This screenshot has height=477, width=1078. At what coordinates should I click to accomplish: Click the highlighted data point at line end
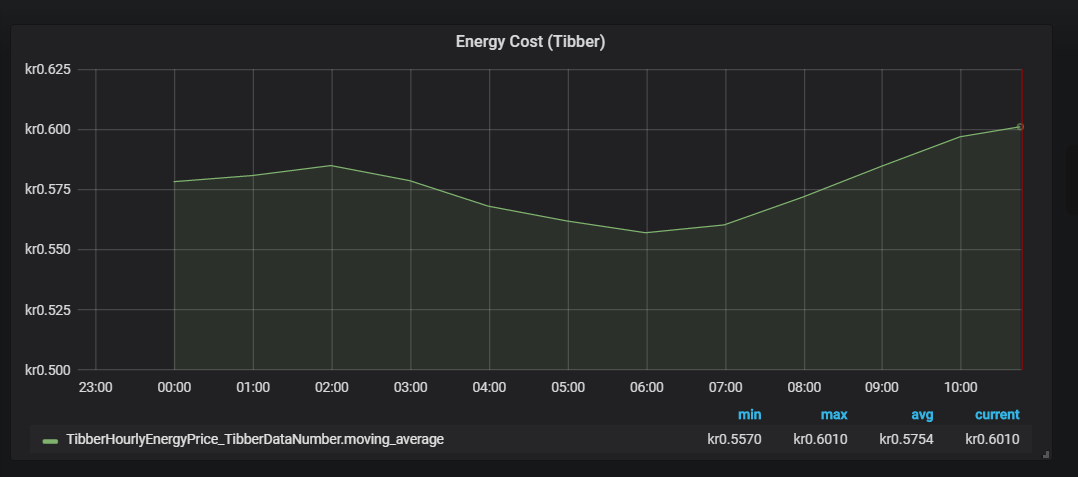coord(1020,127)
